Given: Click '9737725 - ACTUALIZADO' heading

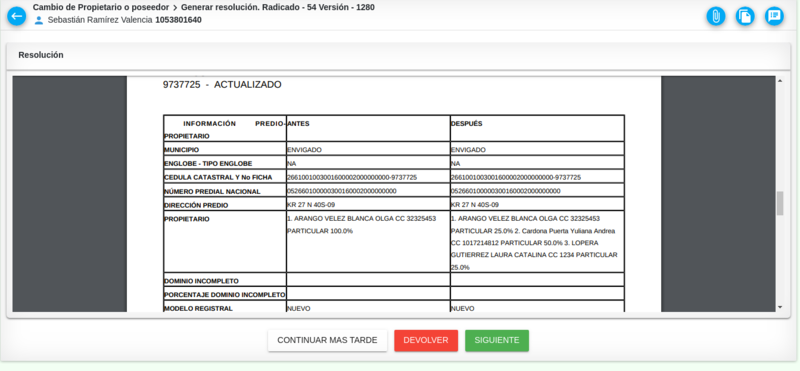Looking at the screenshot, I should pyautogui.click(x=222, y=85).
